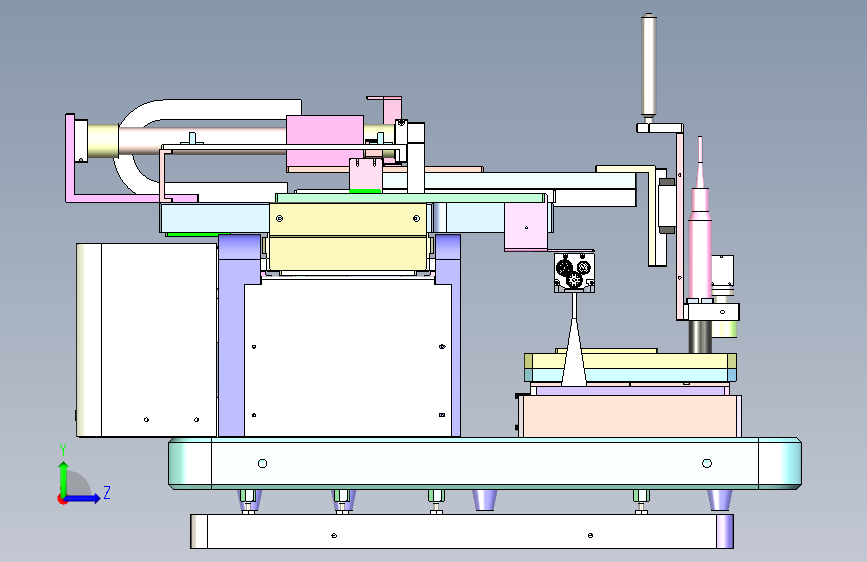
Task: Select the white cone below the connector block
Action: coord(574,354)
